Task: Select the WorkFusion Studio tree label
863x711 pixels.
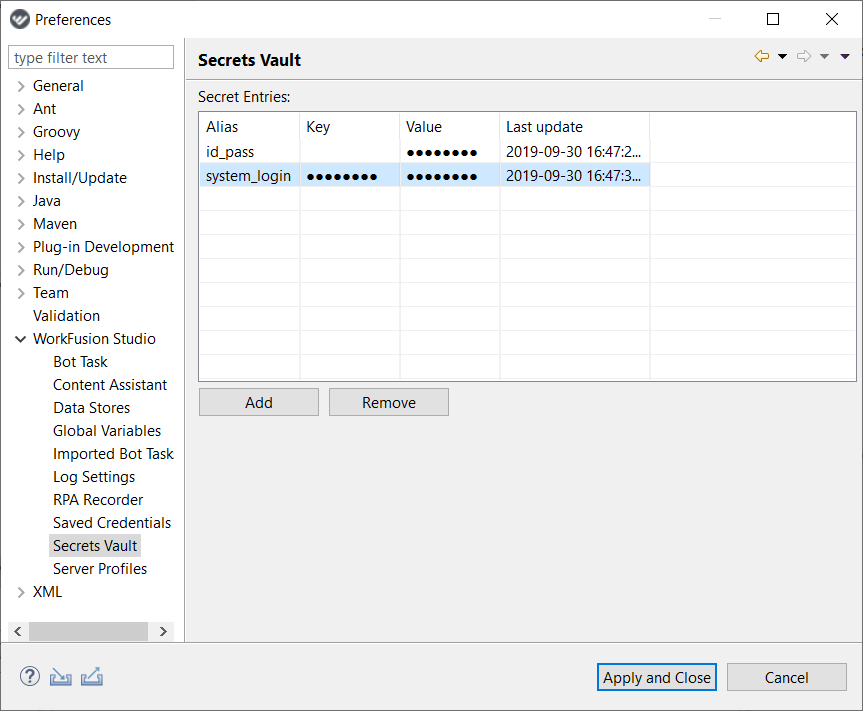Action: tap(94, 339)
